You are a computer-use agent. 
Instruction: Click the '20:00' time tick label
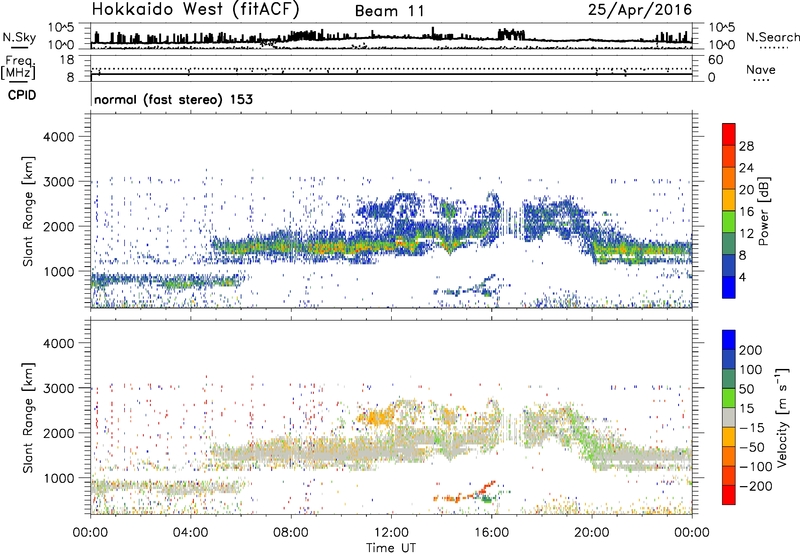pos(591,533)
